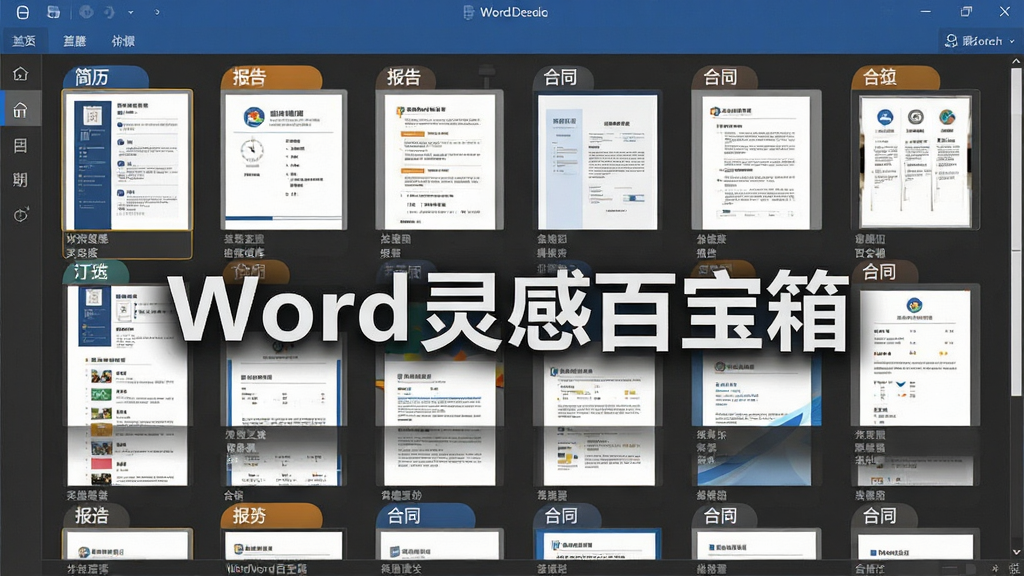Screen dimensions: 1024x576
Task: Select the blue 合同 category tab
Action: tap(424, 516)
